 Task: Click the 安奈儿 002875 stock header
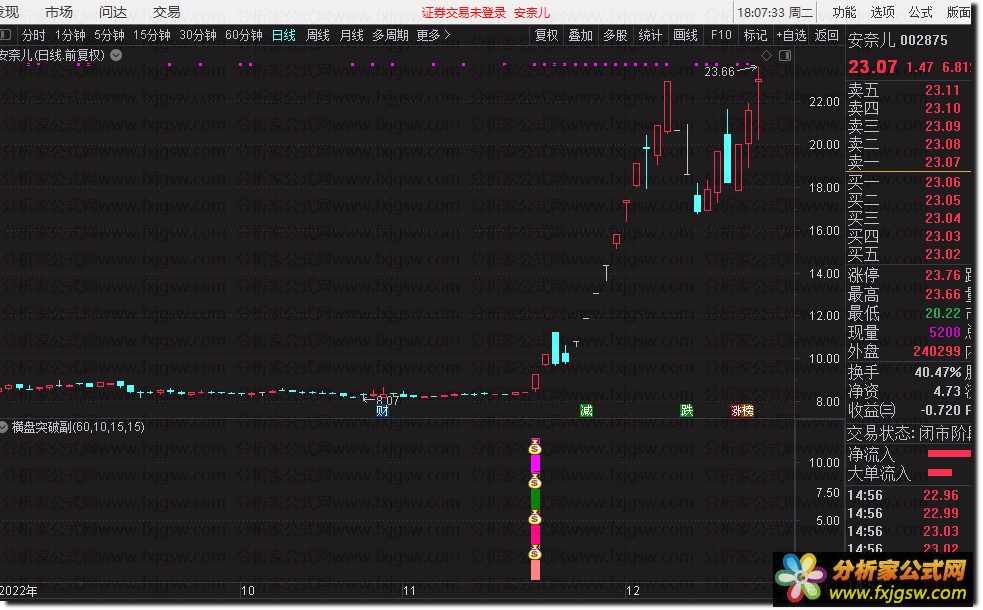(898, 41)
